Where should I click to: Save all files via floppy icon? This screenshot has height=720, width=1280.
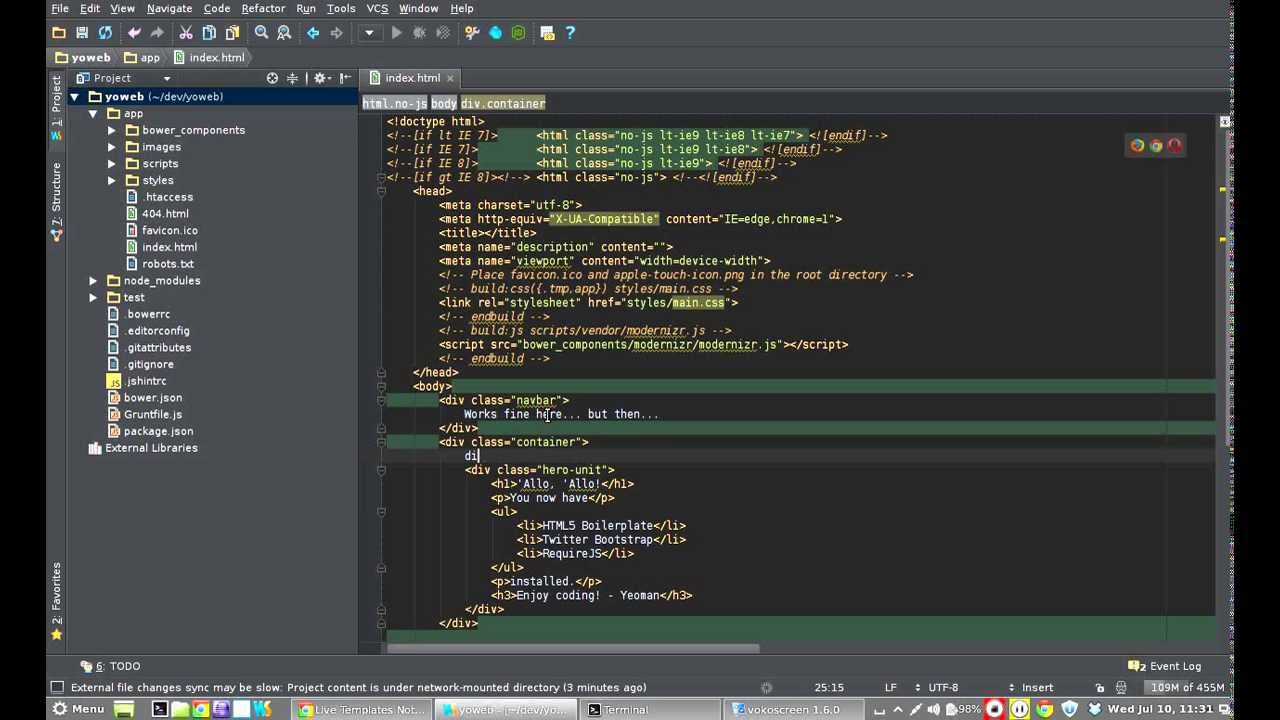tap(82, 33)
